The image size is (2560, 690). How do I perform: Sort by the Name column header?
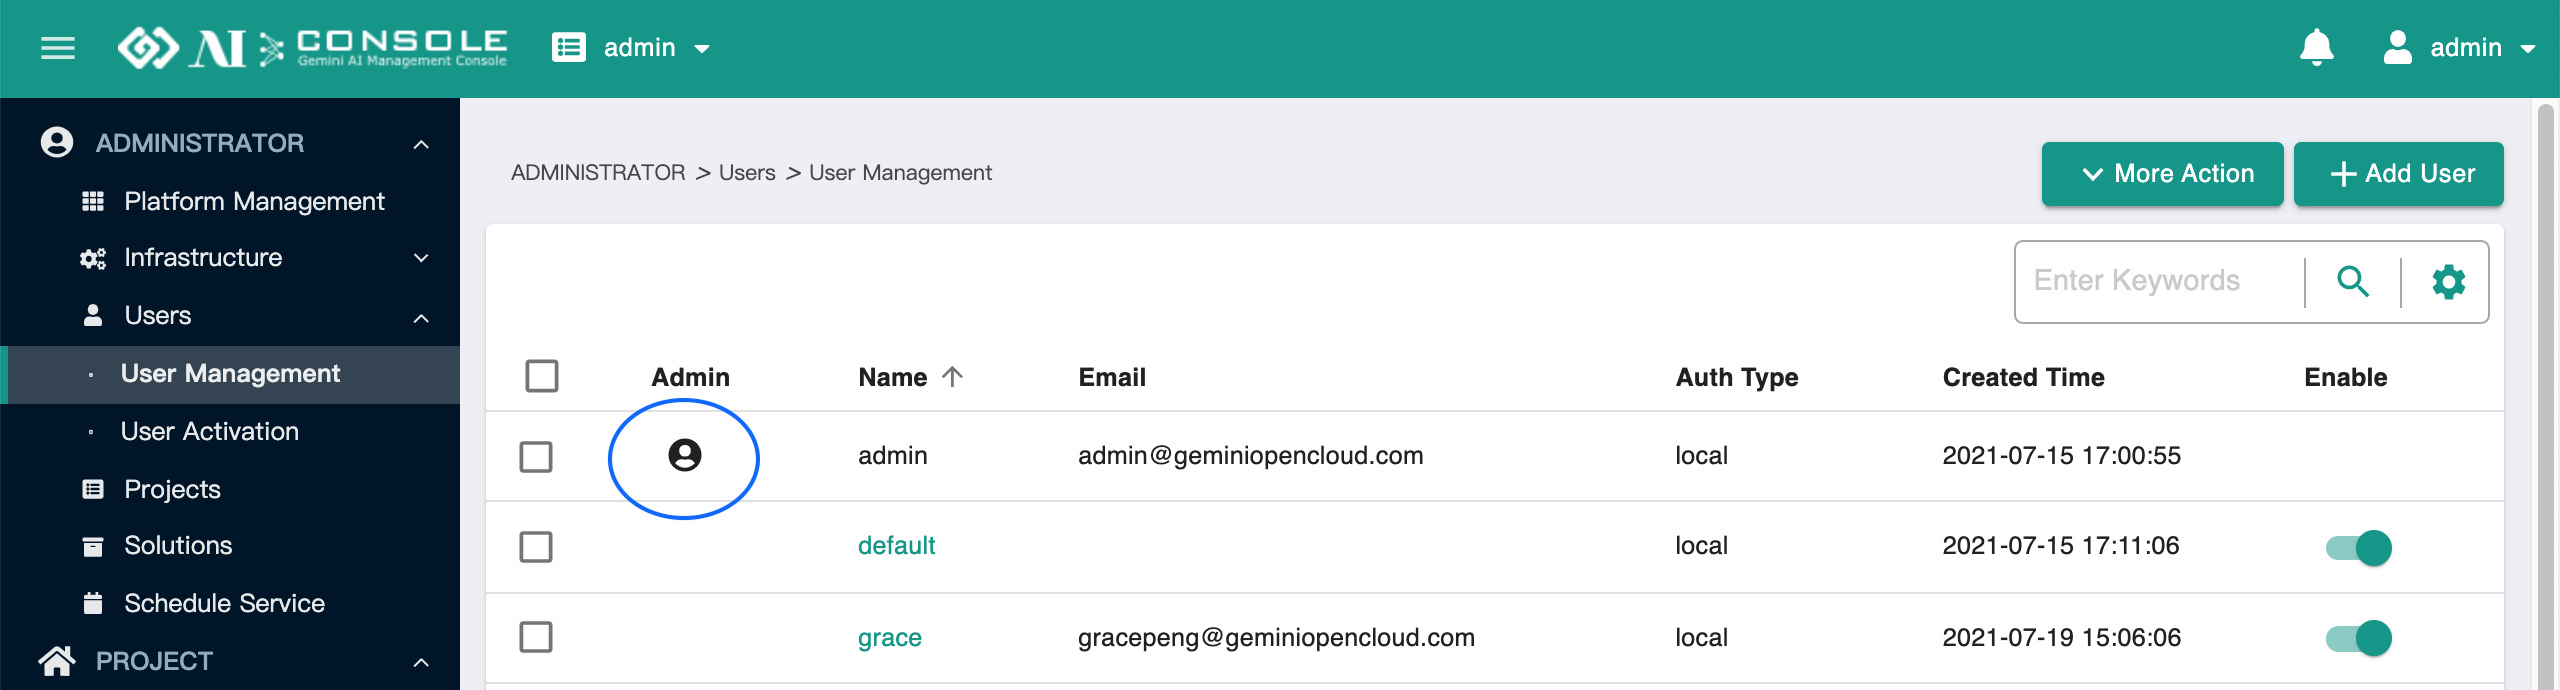892,377
